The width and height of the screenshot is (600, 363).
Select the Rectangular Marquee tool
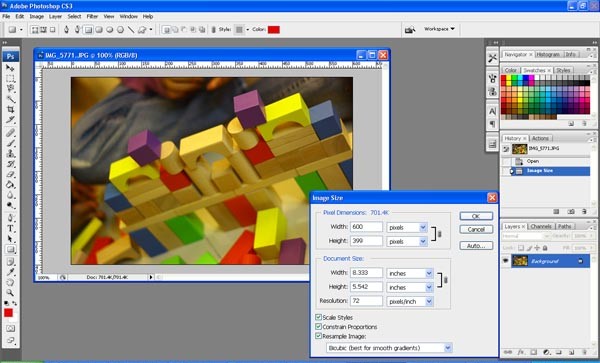coord(10,79)
